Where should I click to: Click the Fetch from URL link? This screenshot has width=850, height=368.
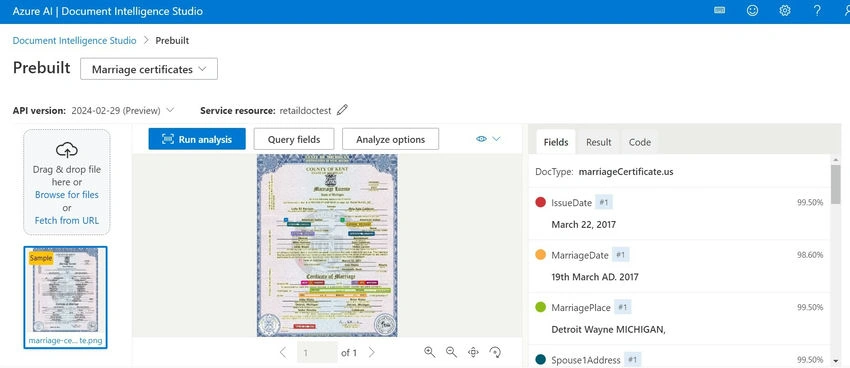(67, 221)
